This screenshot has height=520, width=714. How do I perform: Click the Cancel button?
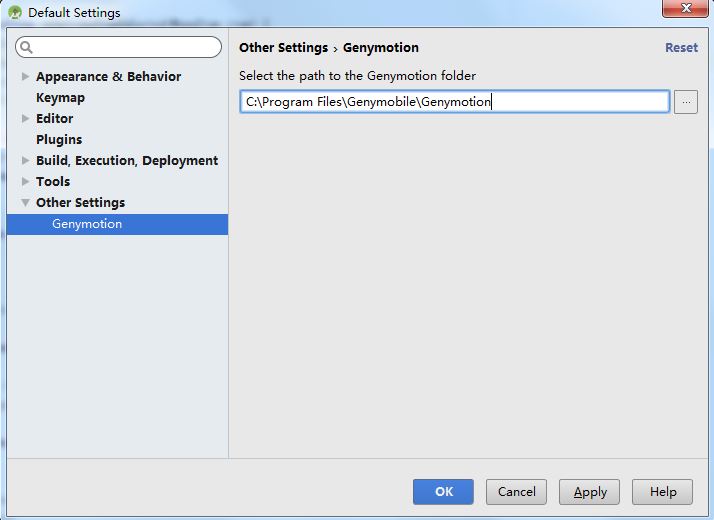[516, 492]
